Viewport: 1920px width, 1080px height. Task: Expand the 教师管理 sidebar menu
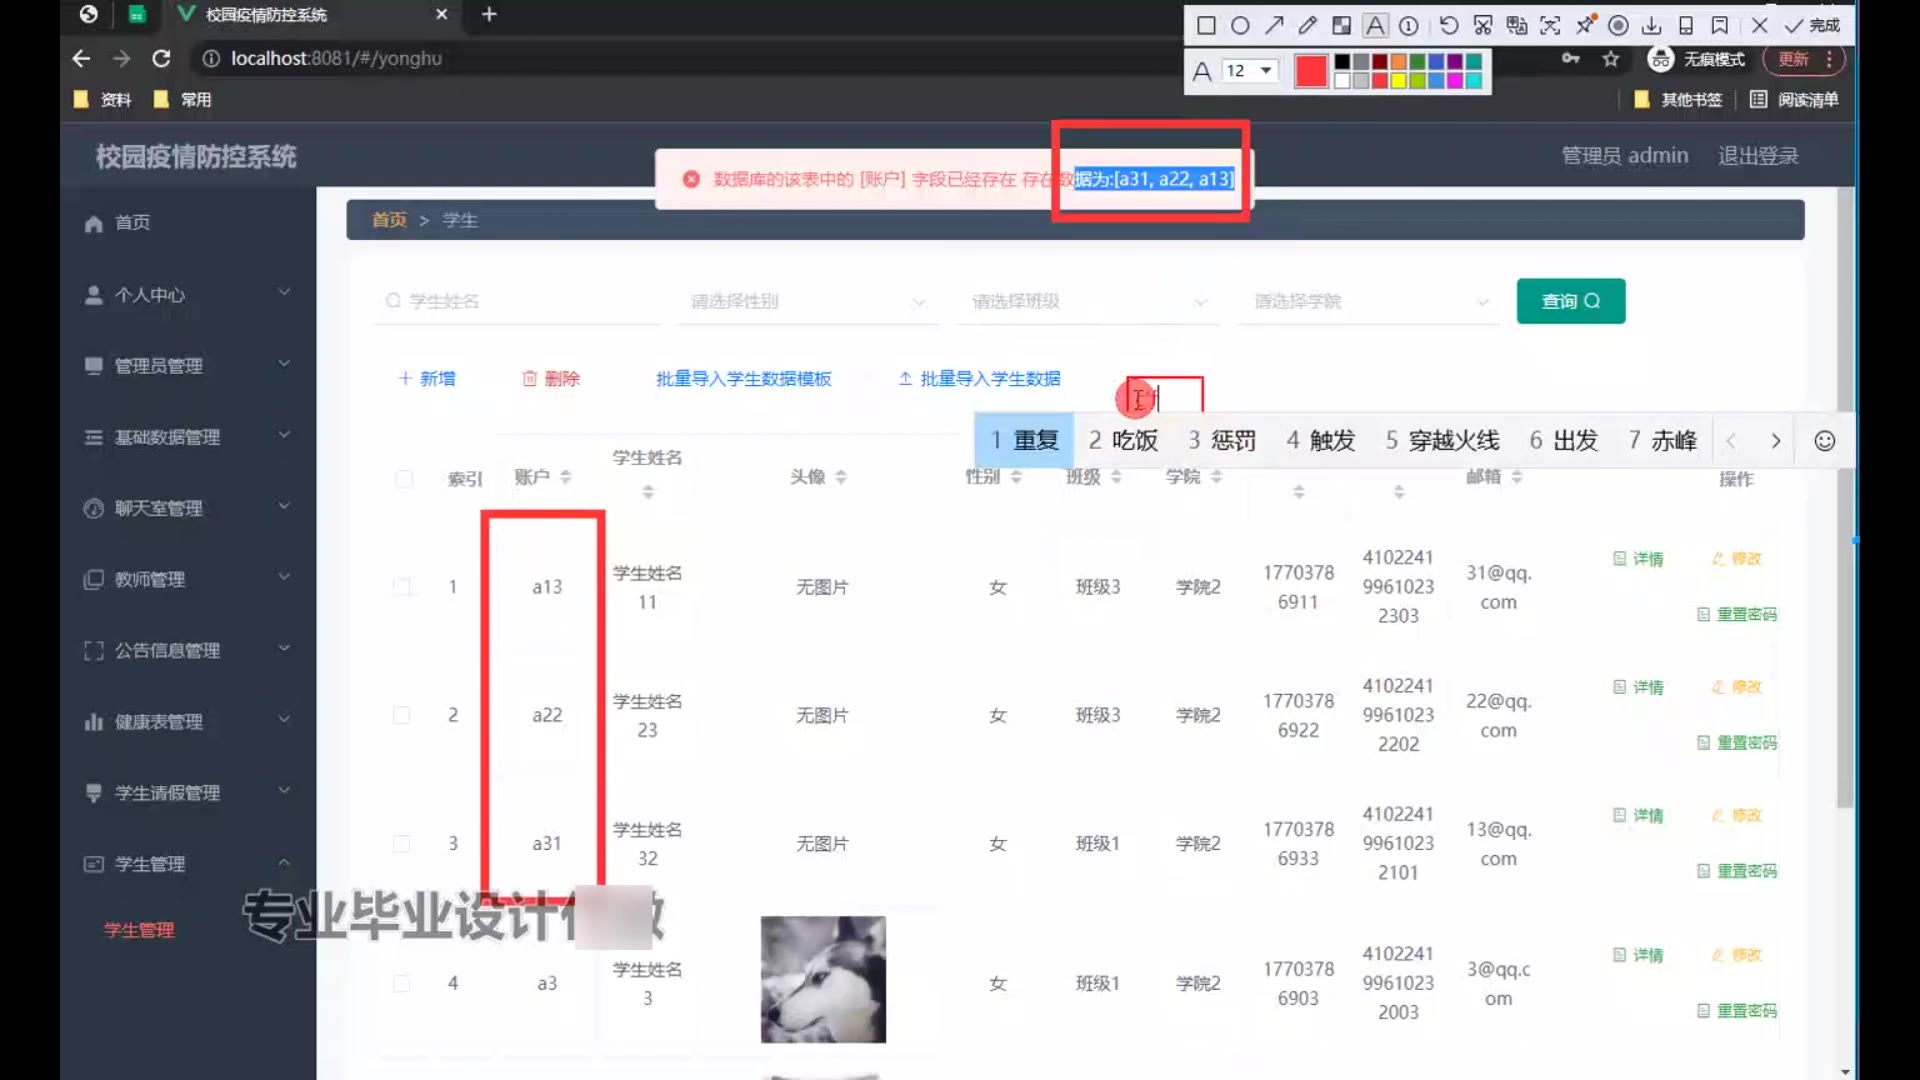188,579
